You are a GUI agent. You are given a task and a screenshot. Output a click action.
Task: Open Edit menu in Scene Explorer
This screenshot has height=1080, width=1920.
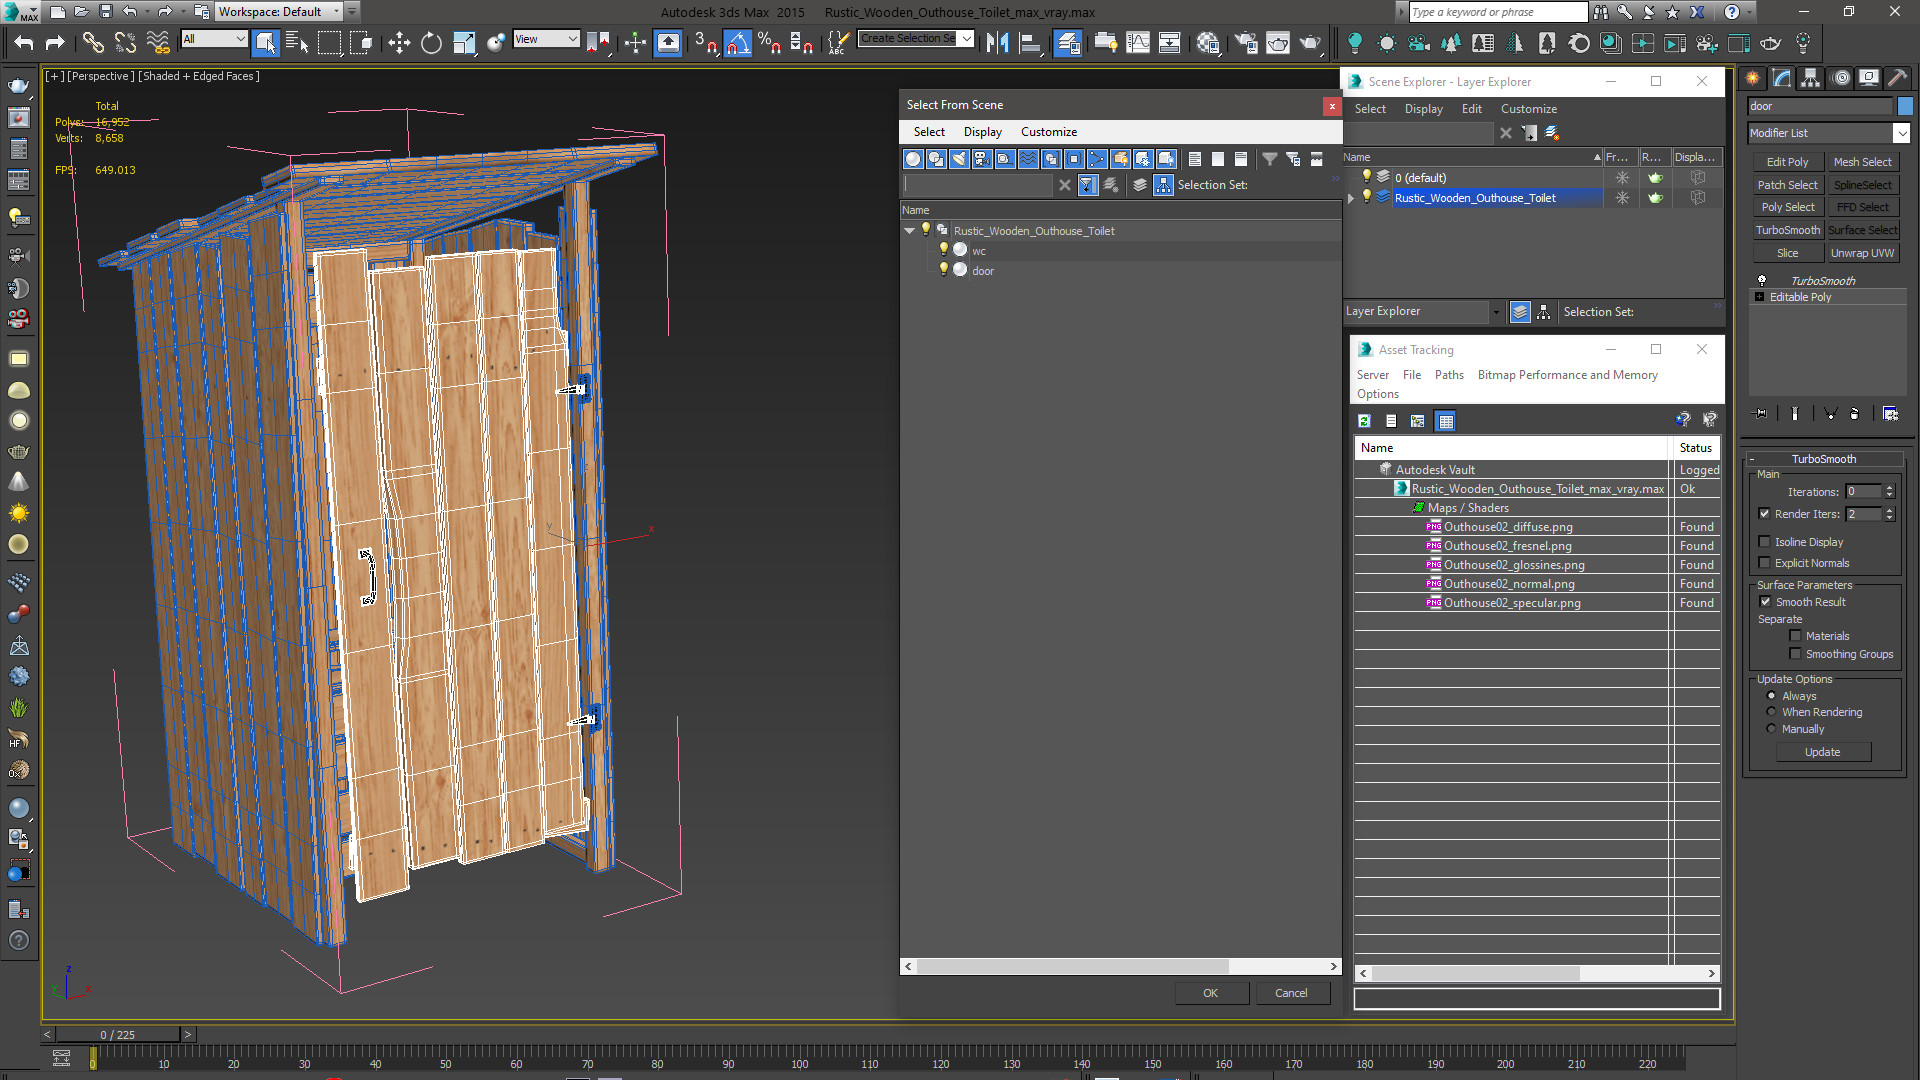coord(1471,109)
